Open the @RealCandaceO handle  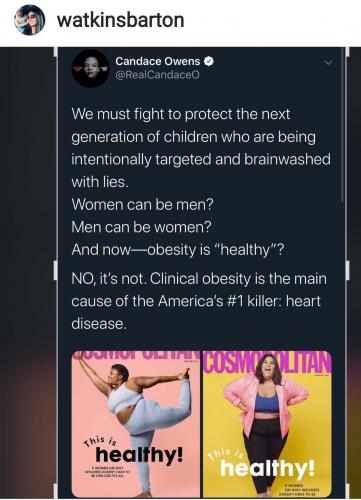click(x=157, y=75)
